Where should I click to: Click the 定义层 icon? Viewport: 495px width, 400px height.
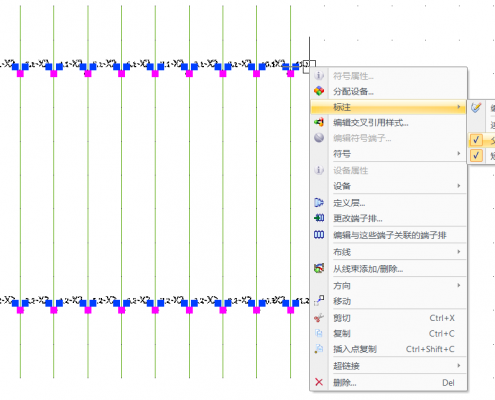(319, 202)
